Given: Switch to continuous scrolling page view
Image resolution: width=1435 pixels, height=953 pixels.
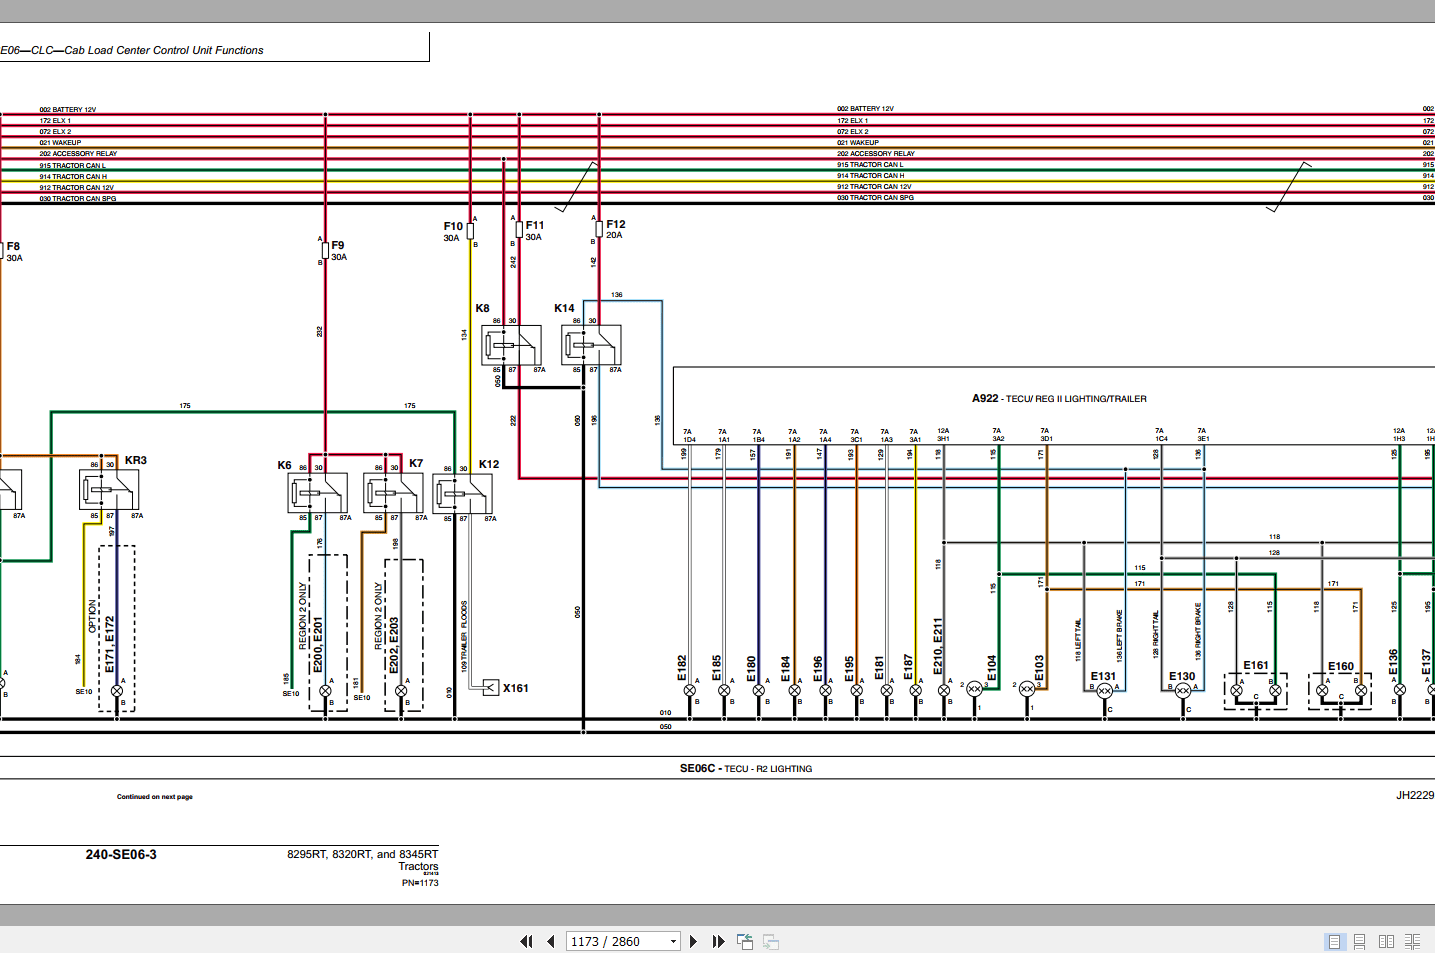Looking at the screenshot, I should [1360, 941].
